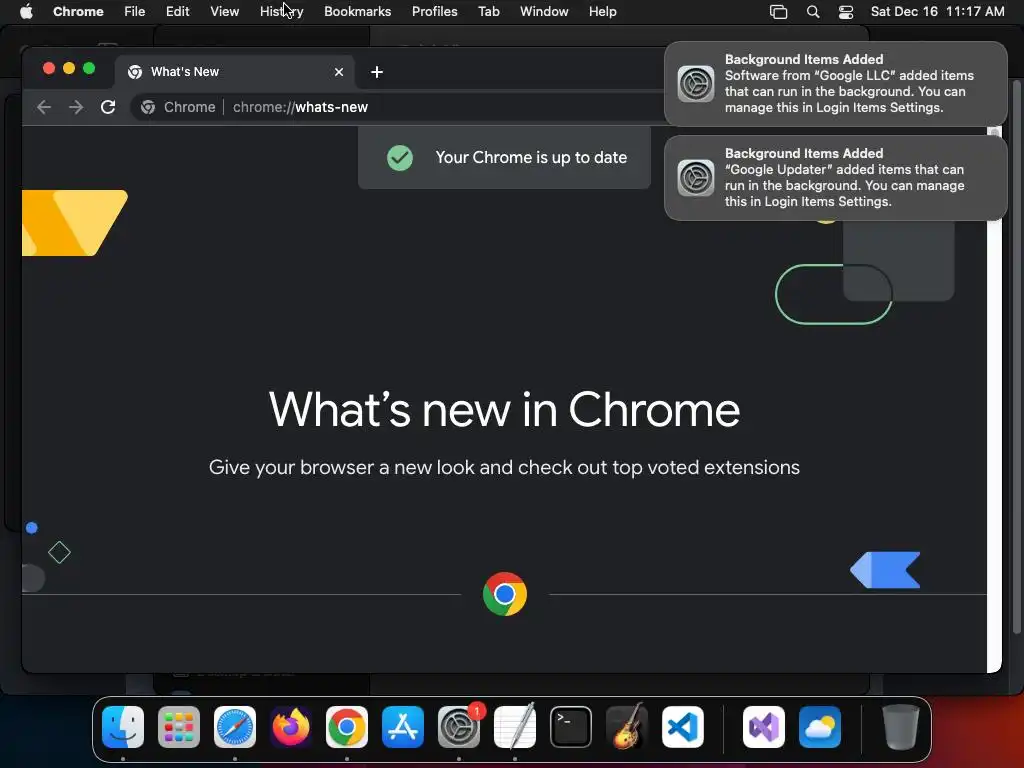Launch Terminal from the Dock

(571, 727)
